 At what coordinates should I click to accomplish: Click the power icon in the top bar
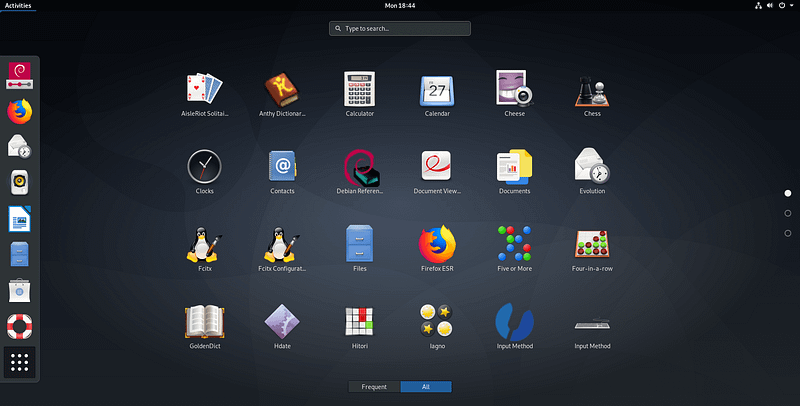click(x=782, y=6)
